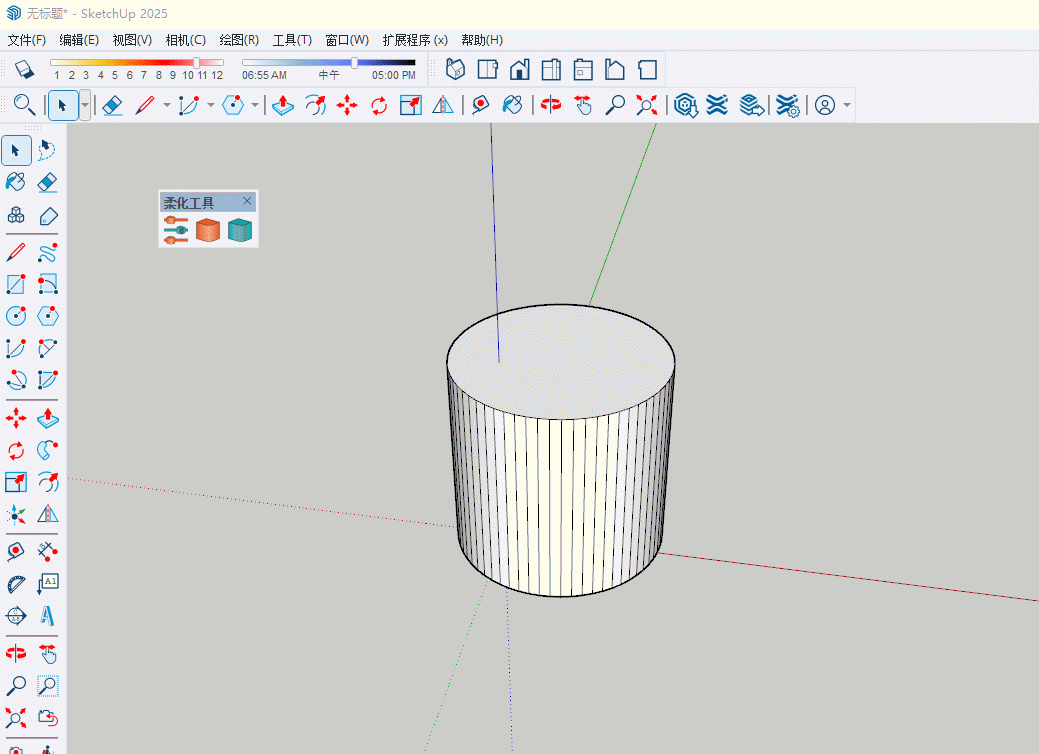Activate the Freehand drawing tool
This screenshot has height=754, width=1039.
pos(47,252)
